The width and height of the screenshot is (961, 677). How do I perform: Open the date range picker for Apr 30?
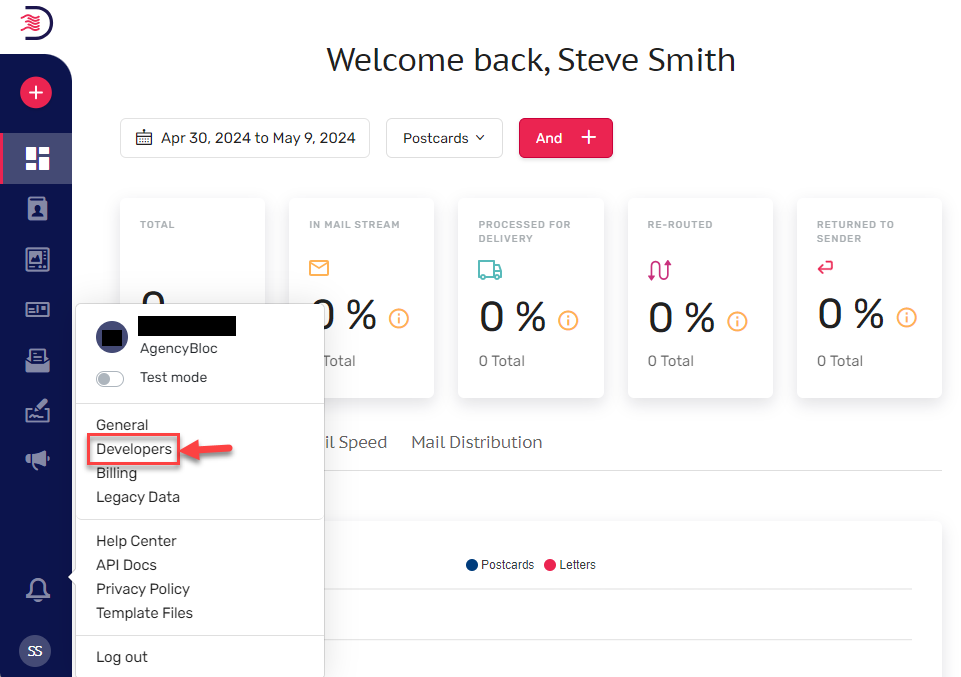244,138
